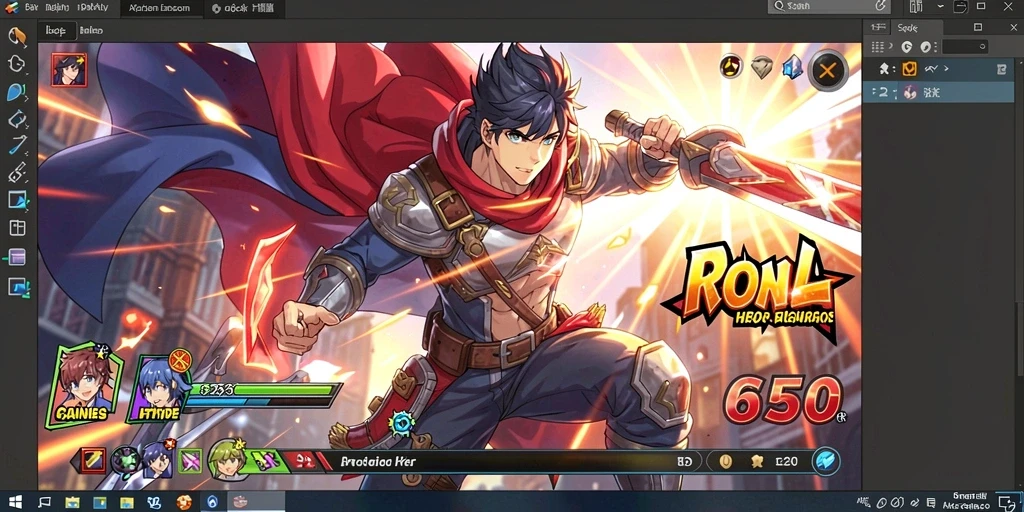Expand the chevron beside the grid icon in right panel
This screenshot has width=1024, height=512.
click(x=891, y=46)
